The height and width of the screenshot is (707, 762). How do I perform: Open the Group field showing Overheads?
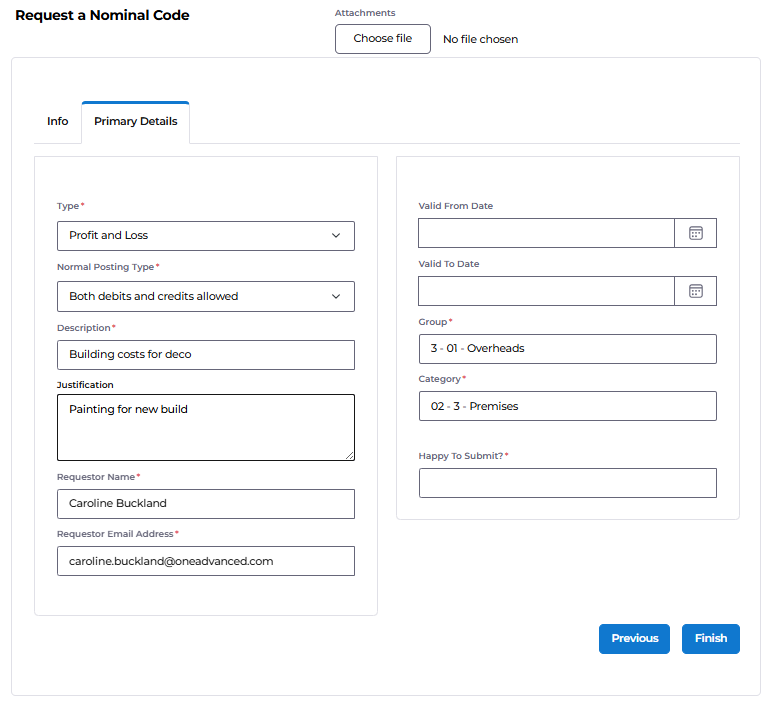tap(568, 349)
